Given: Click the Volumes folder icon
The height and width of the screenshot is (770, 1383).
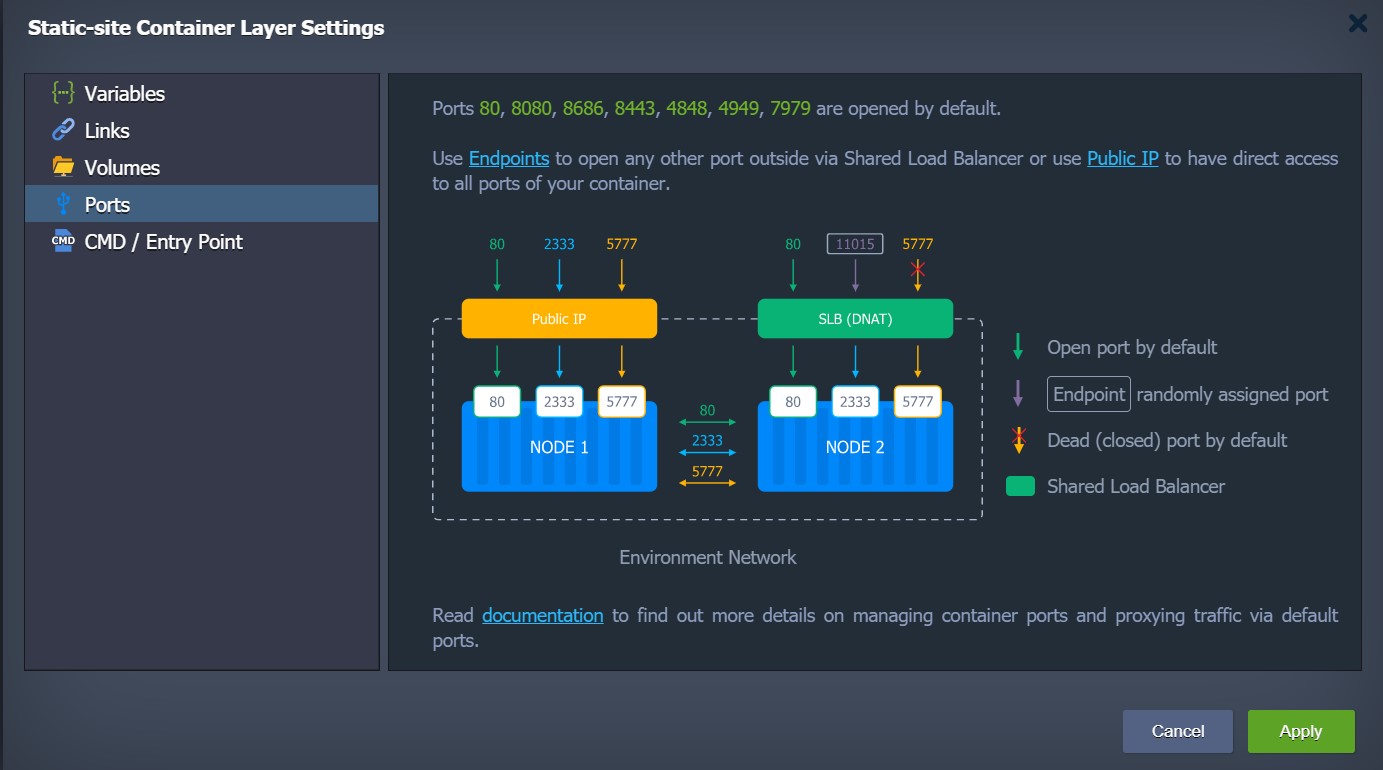Looking at the screenshot, I should tap(63, 166).
